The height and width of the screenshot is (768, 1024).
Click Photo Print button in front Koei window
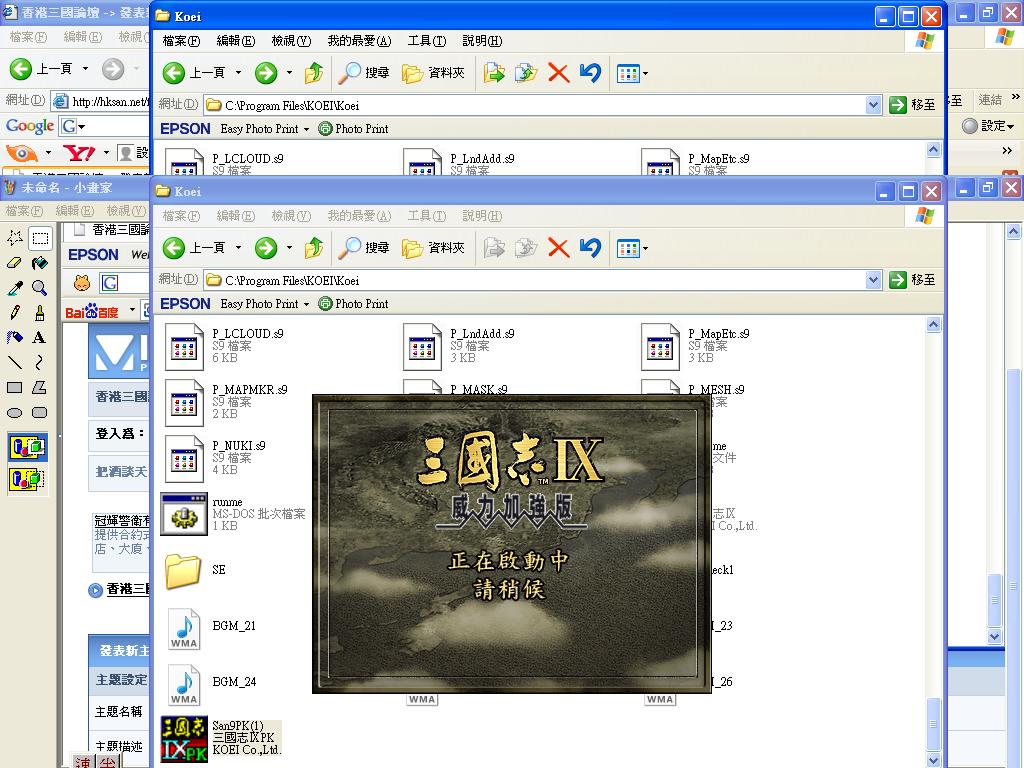[353, 304]
